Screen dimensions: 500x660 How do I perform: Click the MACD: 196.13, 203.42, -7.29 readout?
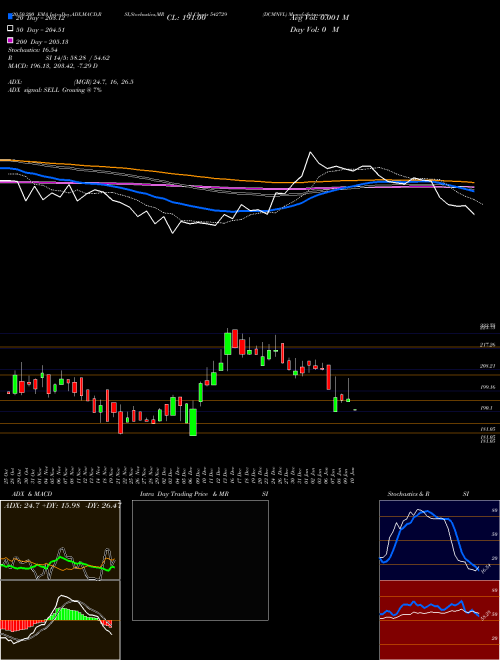[x=53, y=66]
